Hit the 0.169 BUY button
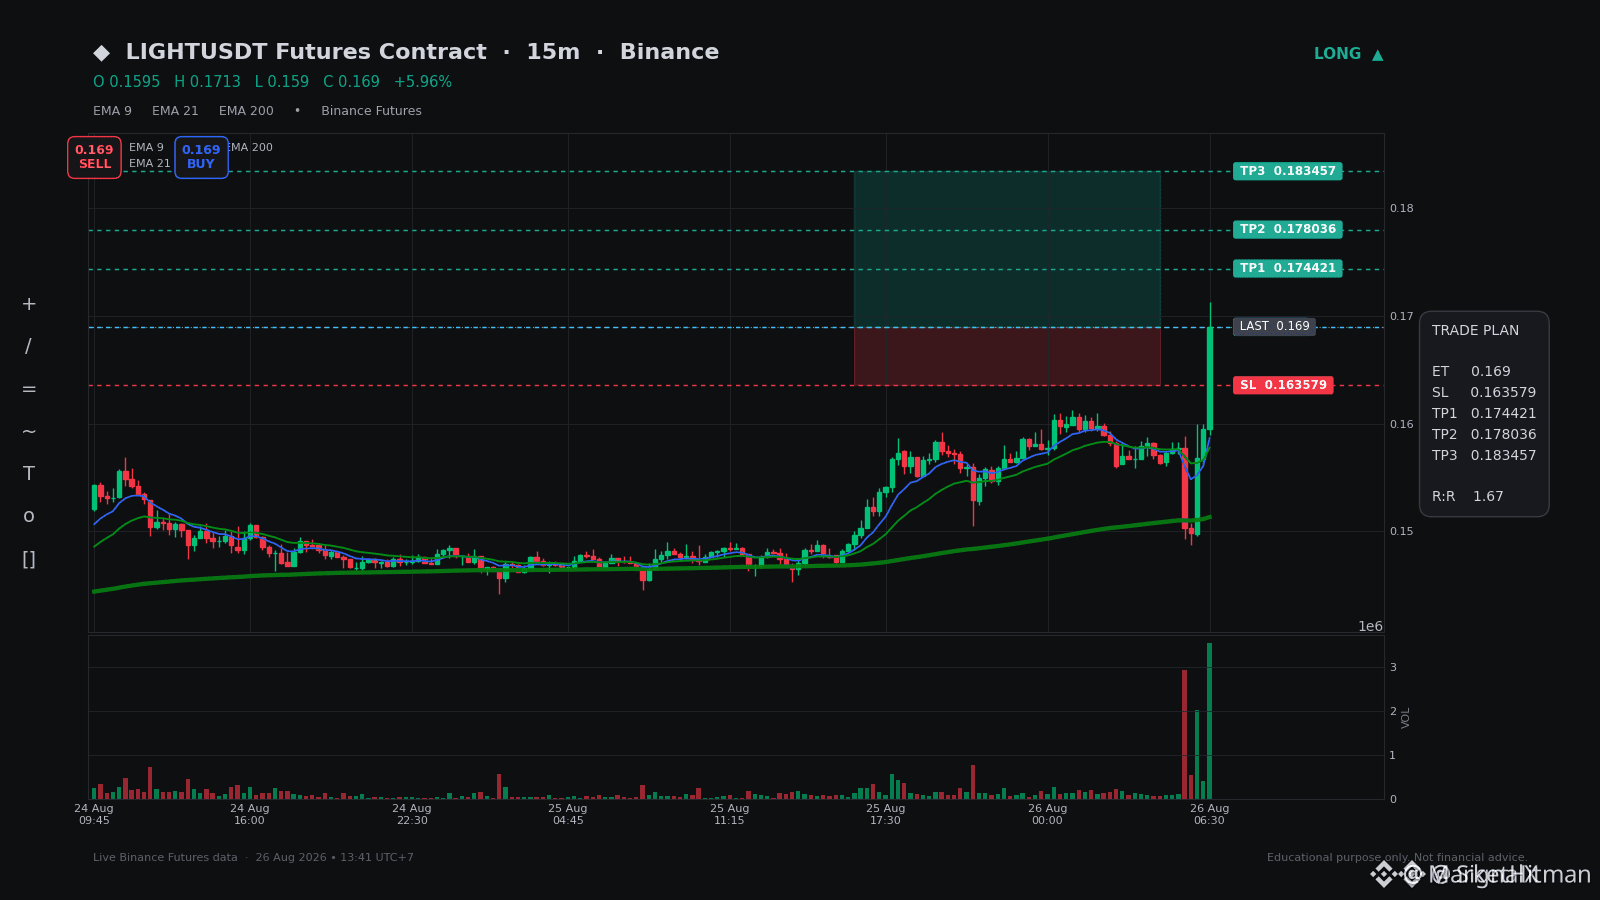Screen dimensions: 1600x900 201,157
